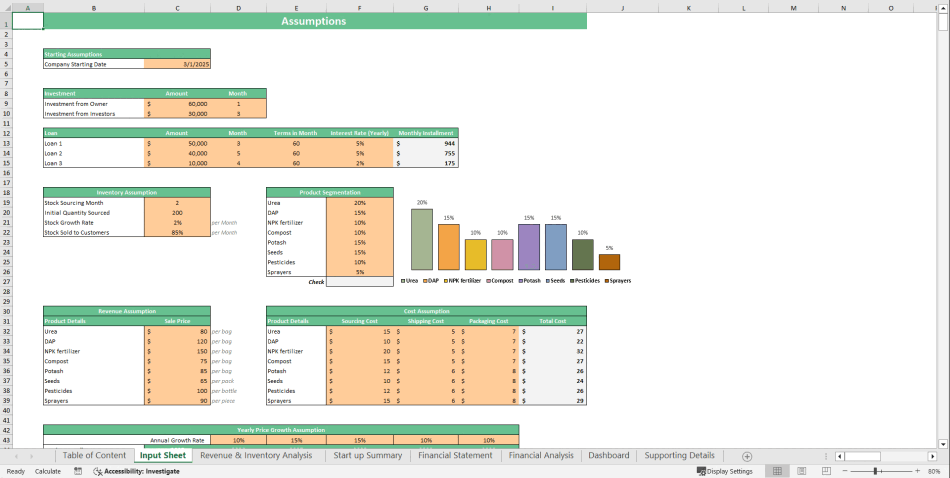Click the macro recording icon in status bar
The width and height of the screenshot is (950, 478).
tap(78, 471)
